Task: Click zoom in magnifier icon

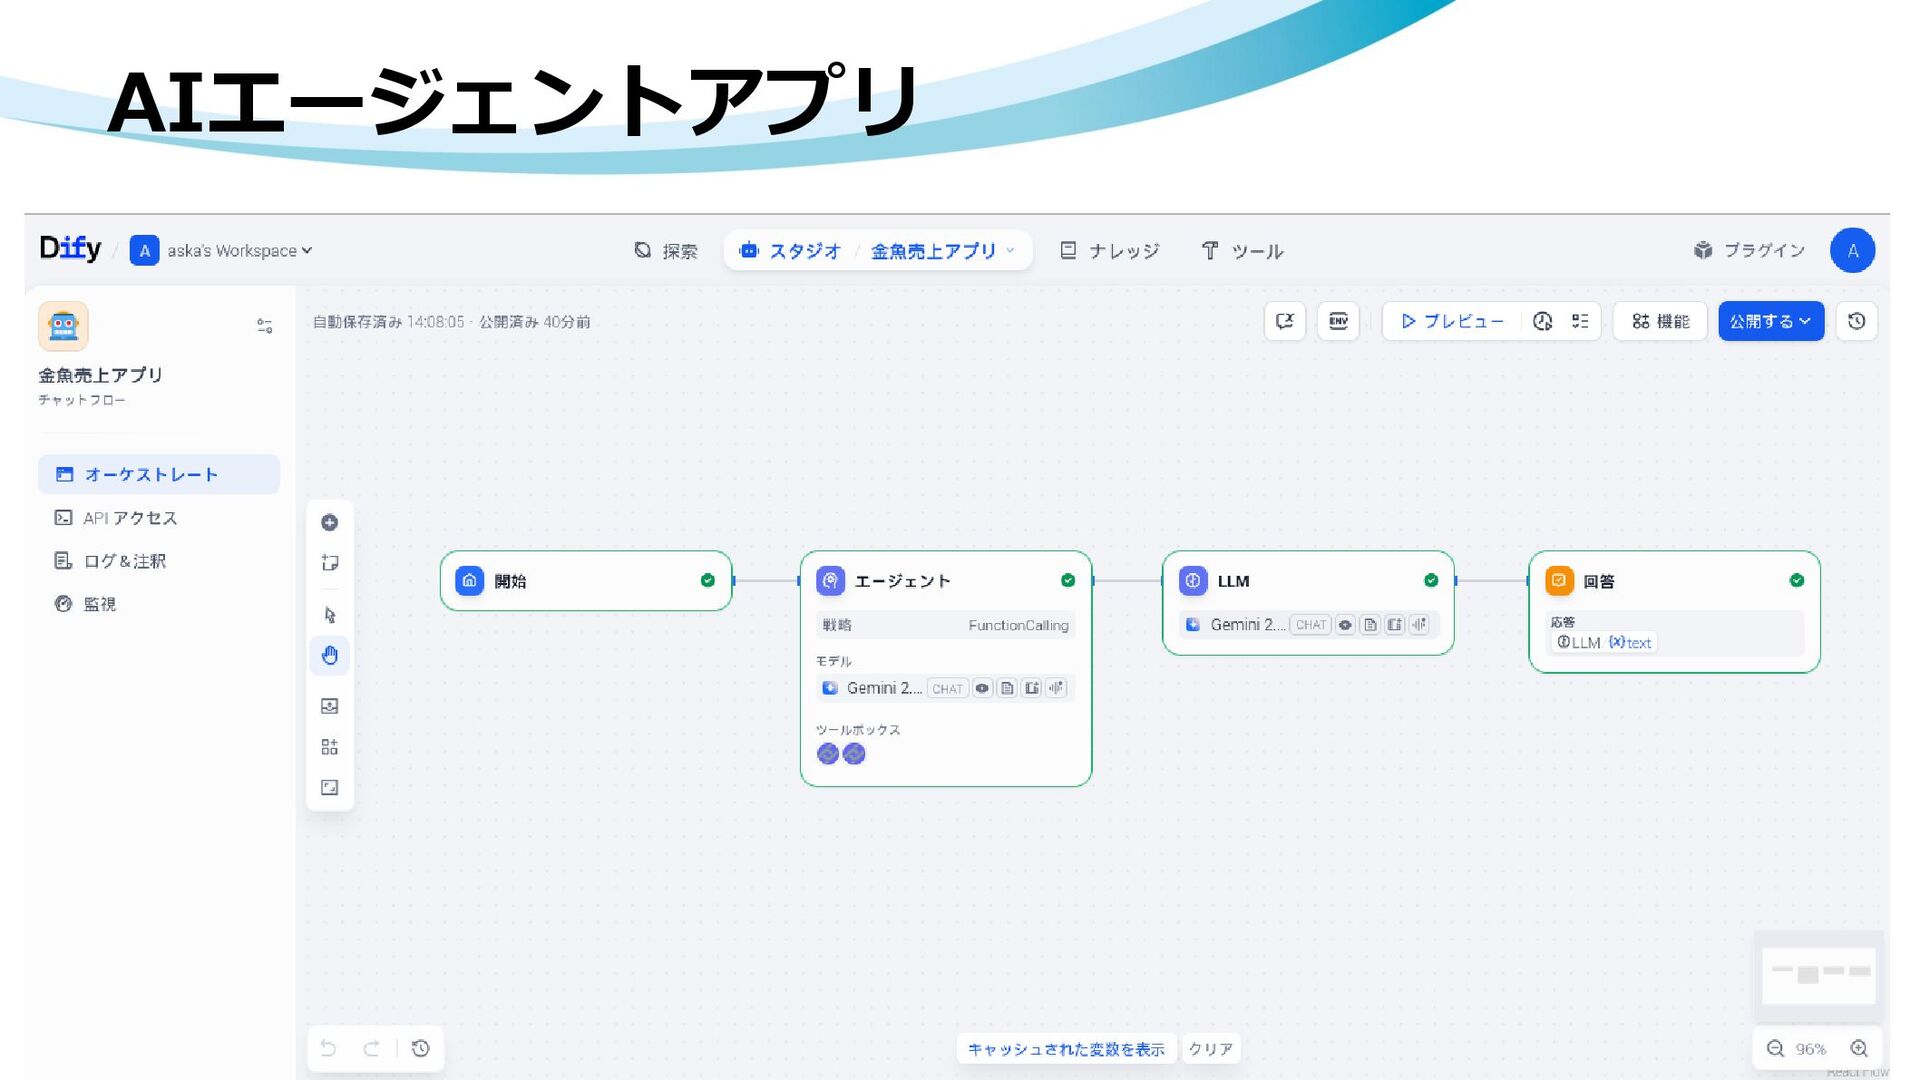Action: tap(1859, 1048)
